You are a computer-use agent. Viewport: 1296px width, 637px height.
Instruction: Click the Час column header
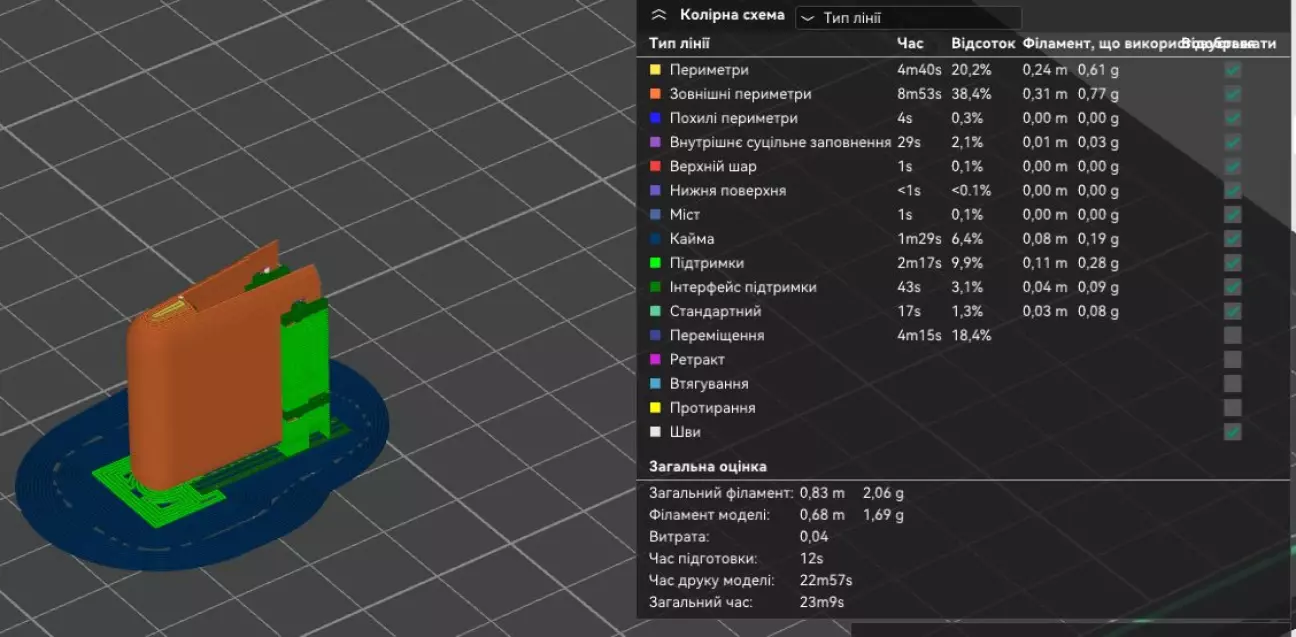point(910,44)
